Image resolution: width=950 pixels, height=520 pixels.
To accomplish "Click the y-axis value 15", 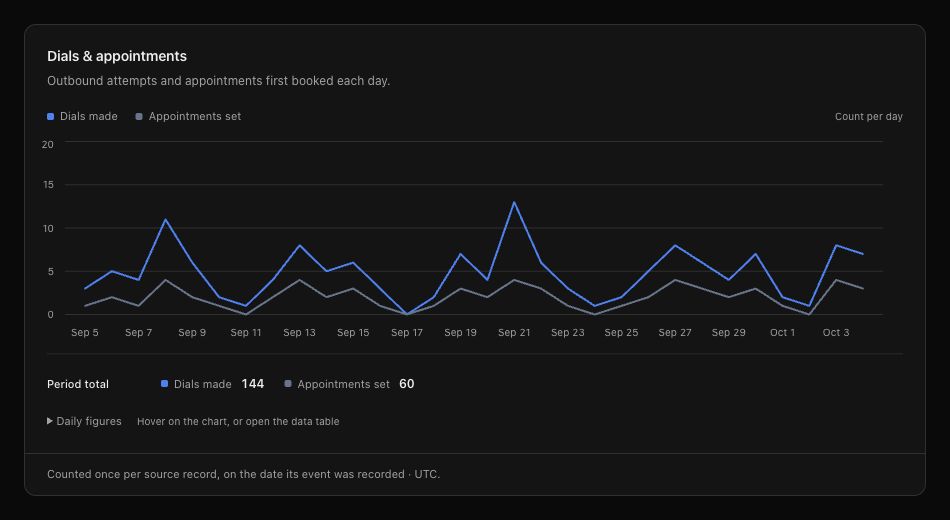I will [x=48, y=185].
